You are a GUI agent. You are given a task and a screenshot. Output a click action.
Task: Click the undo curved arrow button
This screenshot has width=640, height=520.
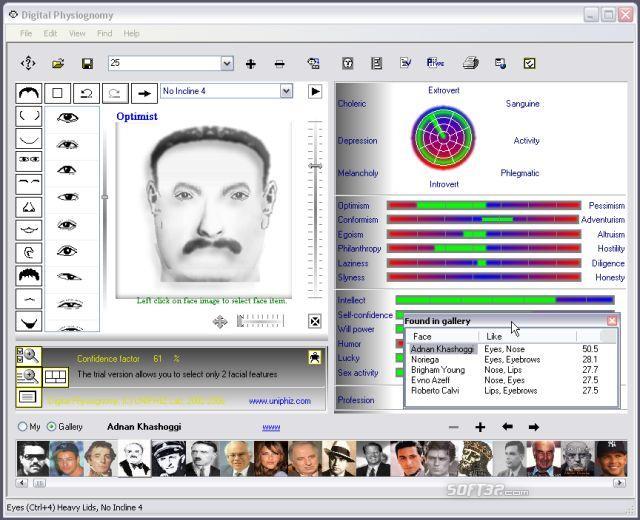click(x=86, y=93)
